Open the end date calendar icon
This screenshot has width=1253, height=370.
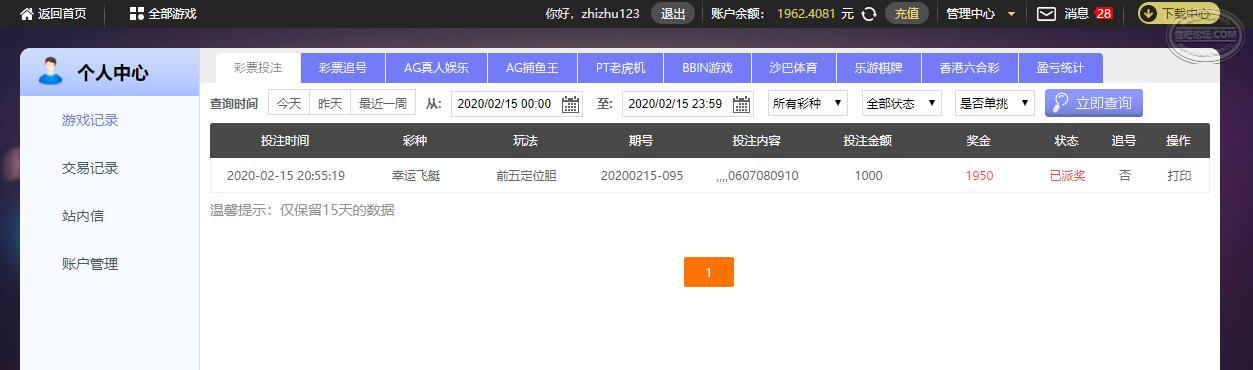pyautogui.click(x=741, y=104)
